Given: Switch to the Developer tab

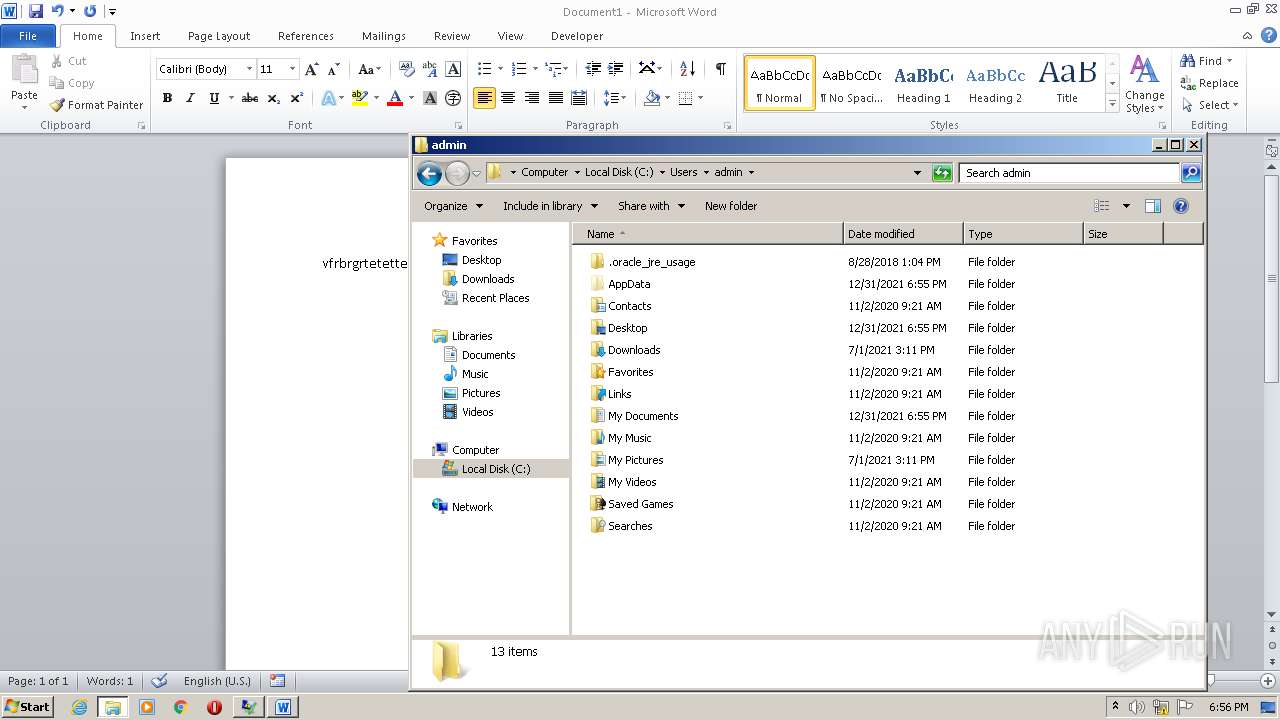Looking at the screenshot, I should (x=577, y=36).
